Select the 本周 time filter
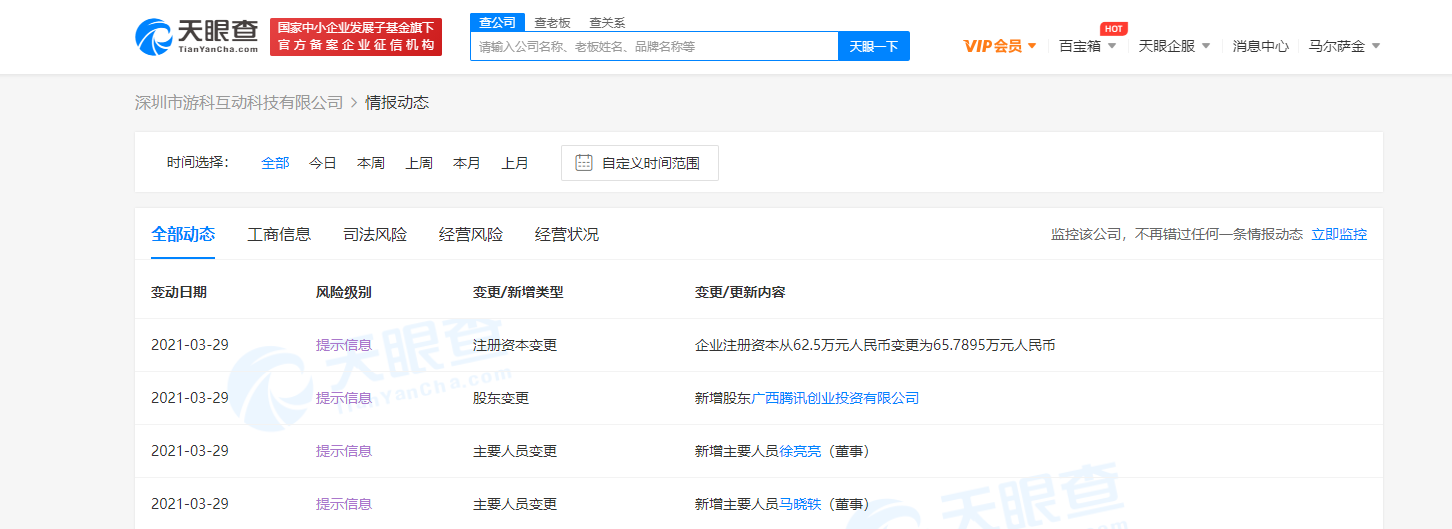1452x529 pixels. [371, 163]
